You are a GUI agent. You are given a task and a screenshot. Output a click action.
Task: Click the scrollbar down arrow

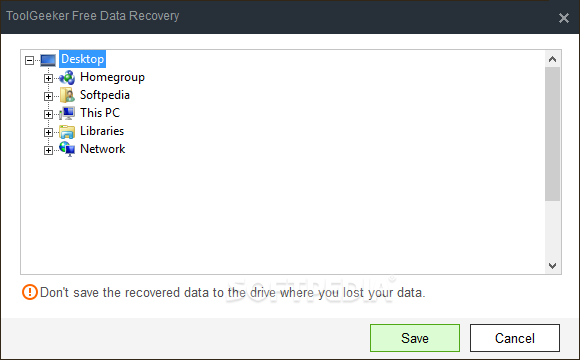552,266
